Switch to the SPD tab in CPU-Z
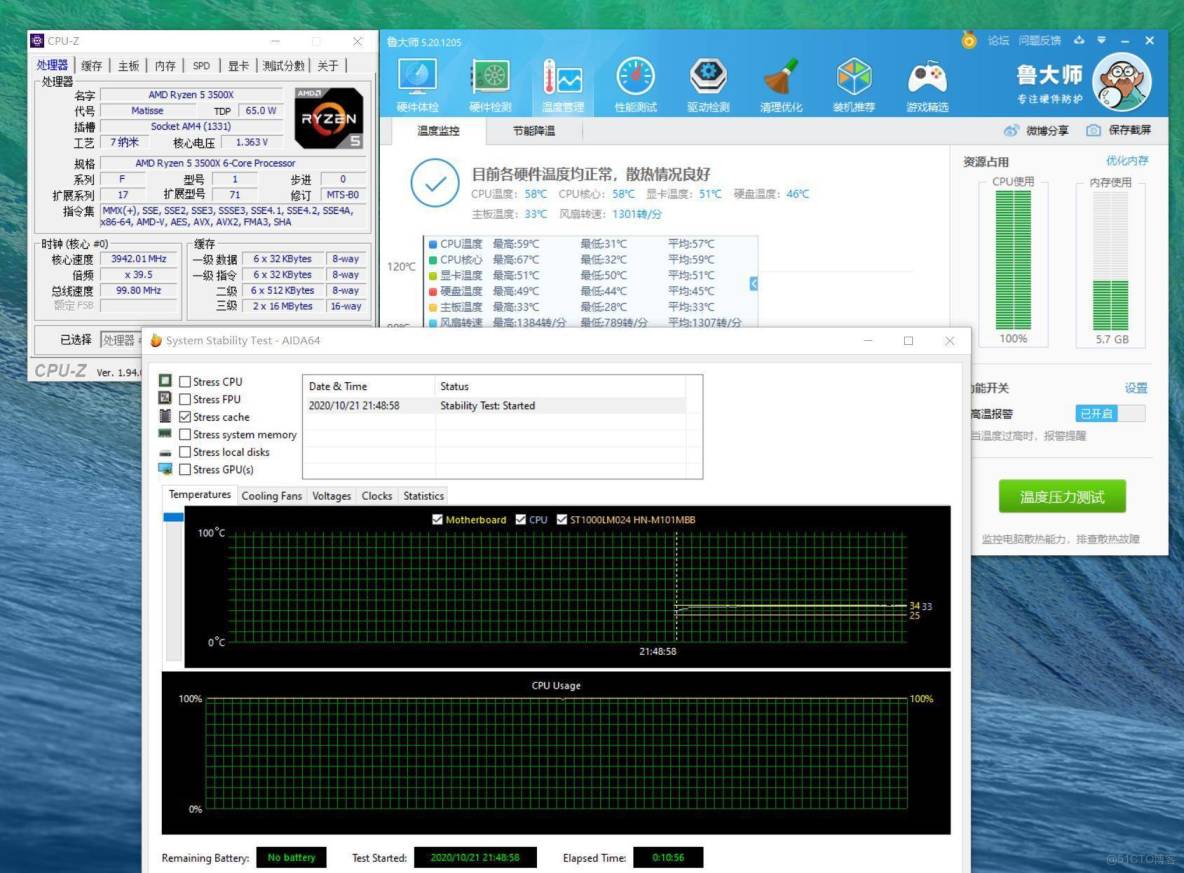 [201, 64]
